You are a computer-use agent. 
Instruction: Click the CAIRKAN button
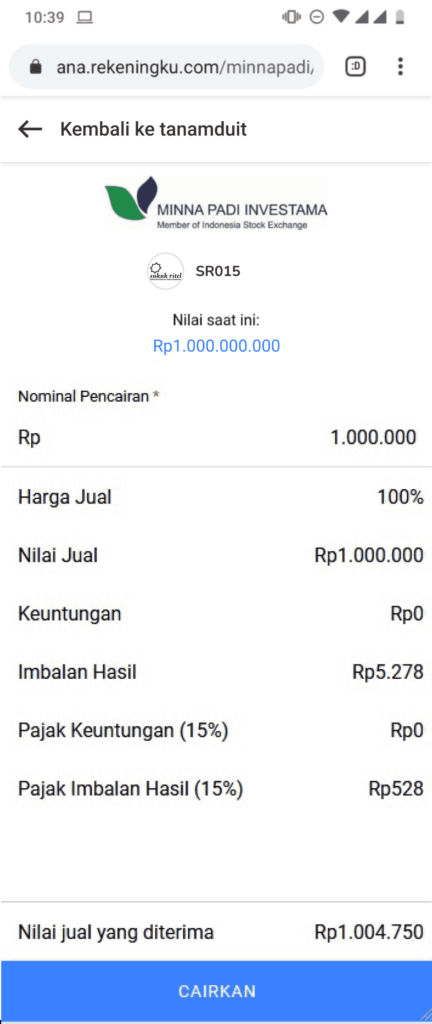point(216,991)
